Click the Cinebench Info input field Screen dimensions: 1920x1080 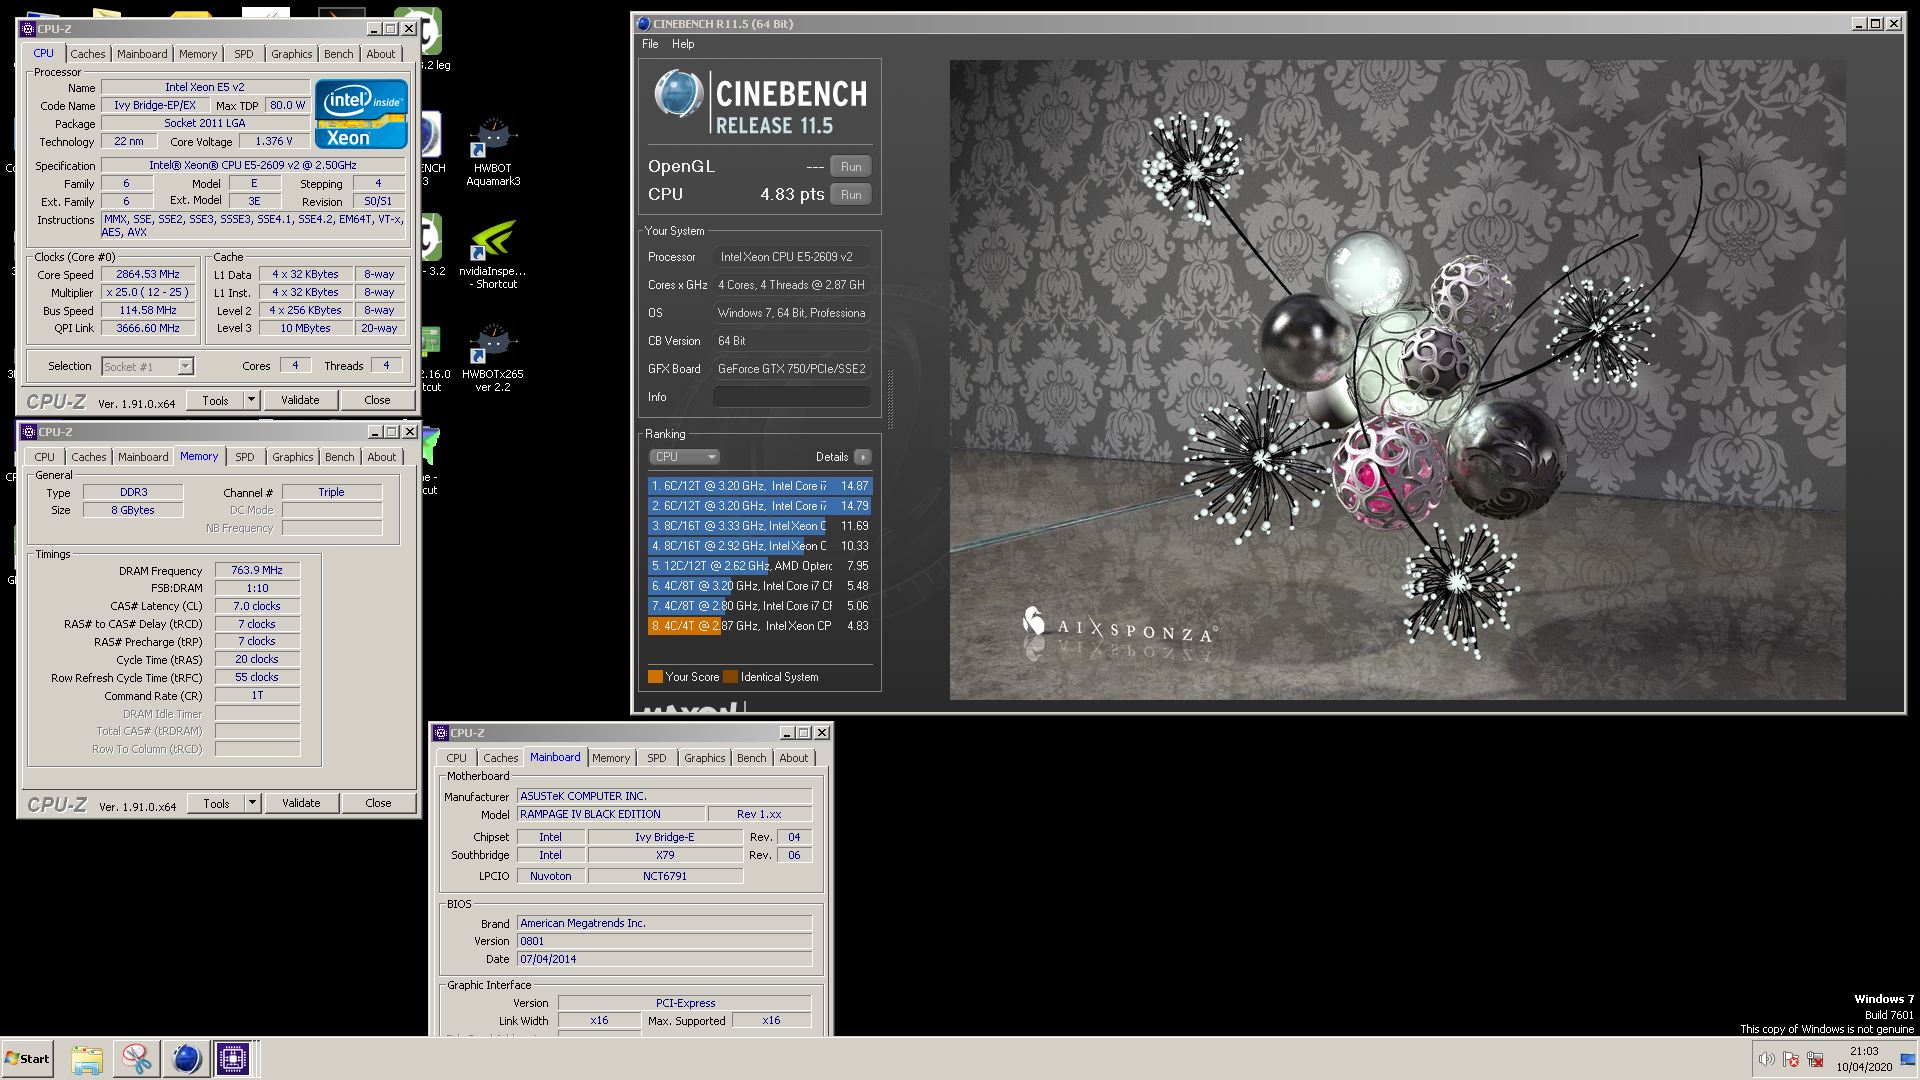tap(791, 397)
